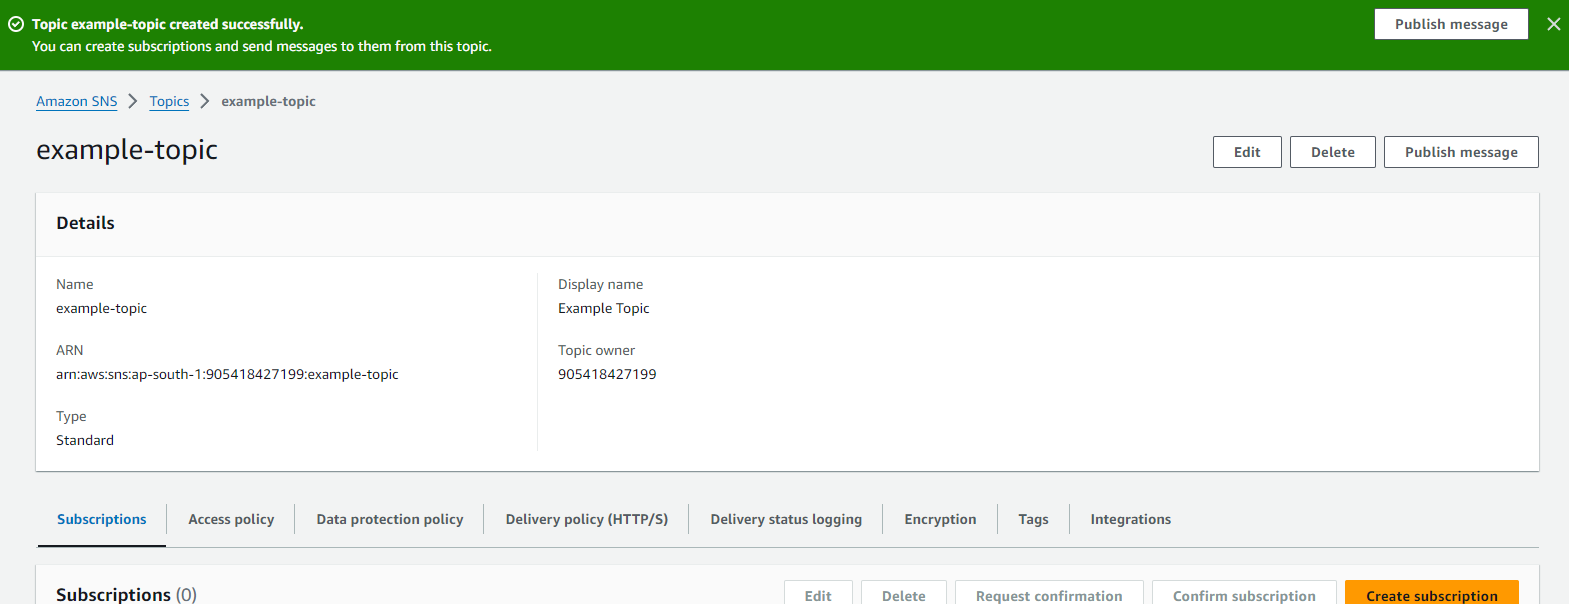Edit the example-topic topic

1246,152
